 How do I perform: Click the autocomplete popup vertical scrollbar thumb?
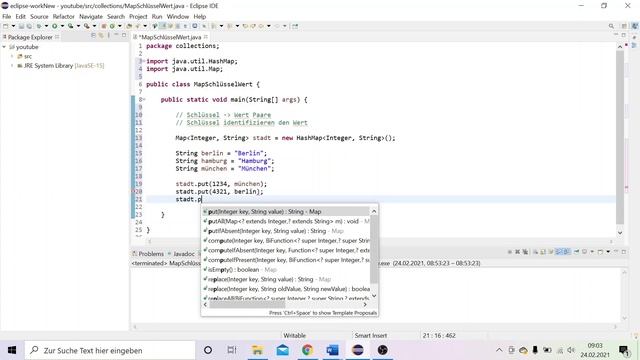pyautogui.click(x=374, y=249)
